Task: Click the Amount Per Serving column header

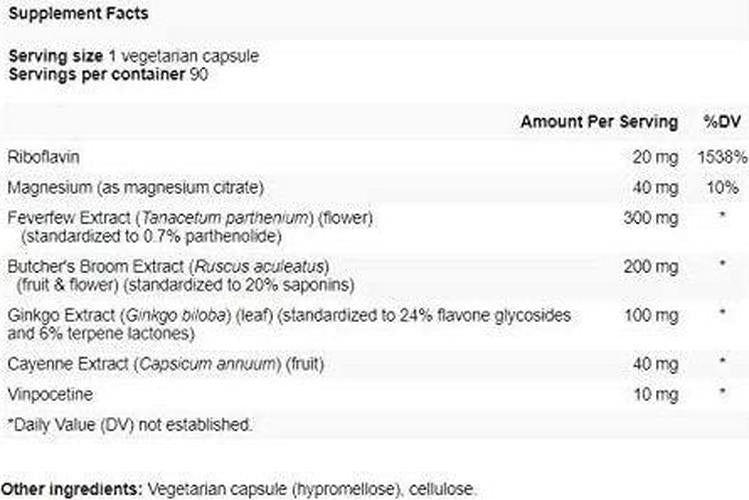Action: [x=598, y=122]
